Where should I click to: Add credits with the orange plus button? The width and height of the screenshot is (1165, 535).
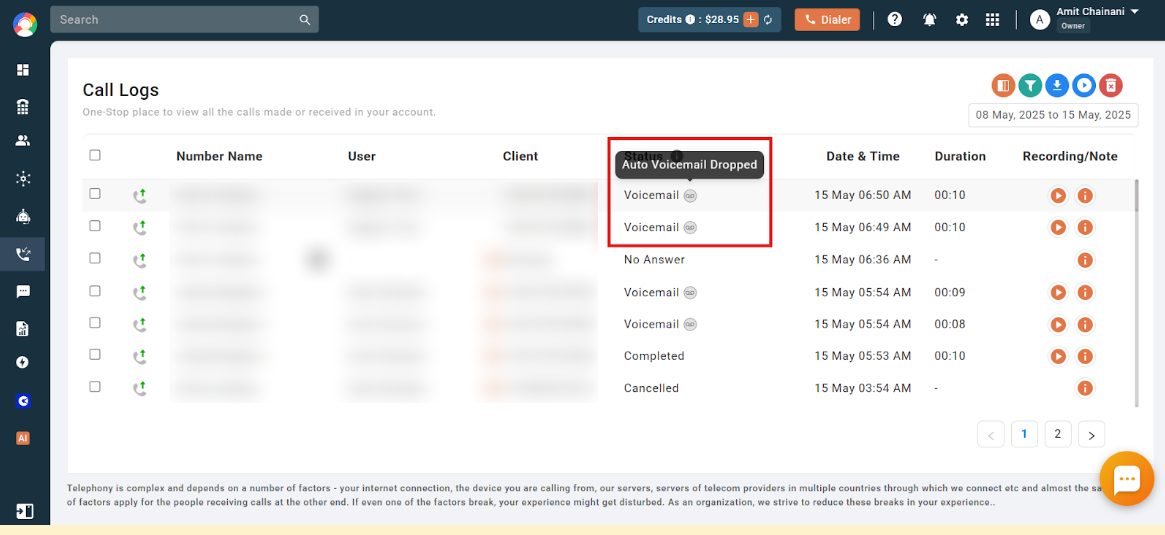click(751, 20)
